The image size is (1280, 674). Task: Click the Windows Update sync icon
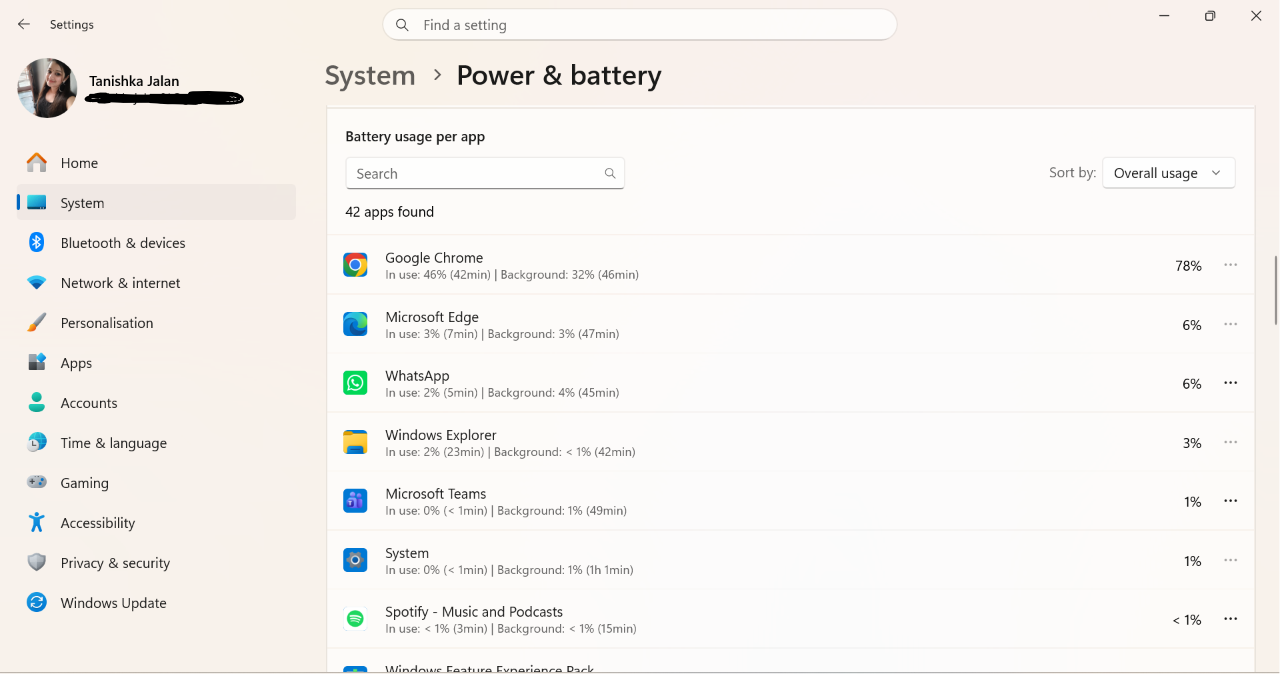click(x=37, y=602)
